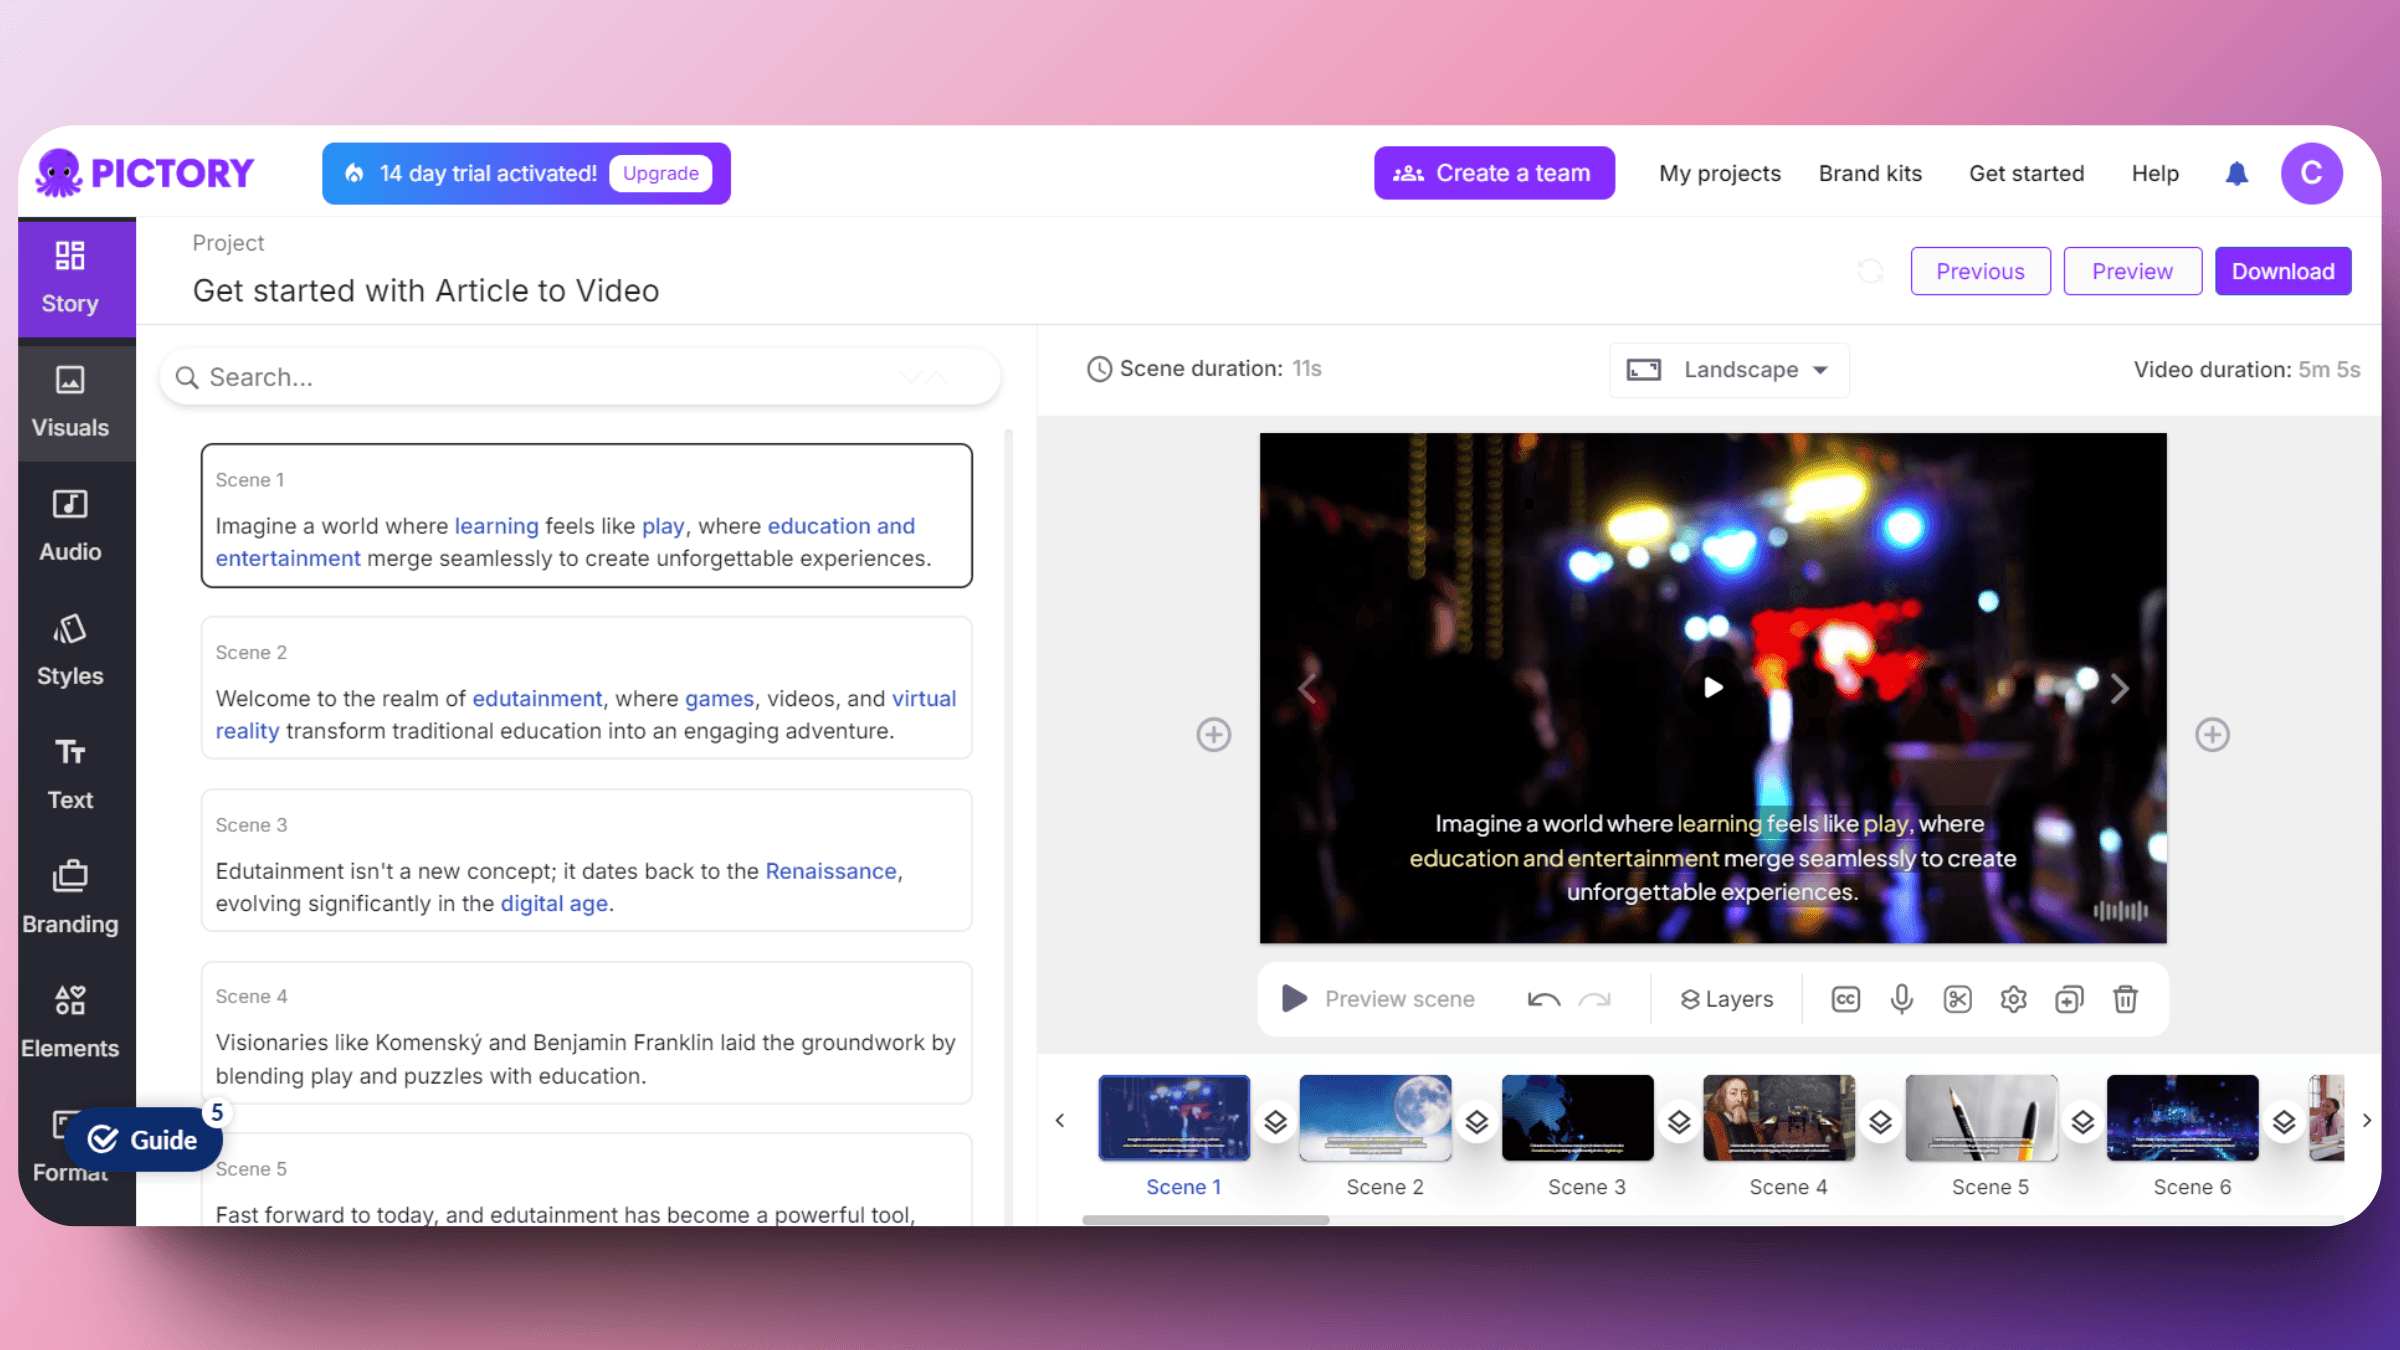
Task: Click the scissors trim scene icon
Action: point(1957,999)
